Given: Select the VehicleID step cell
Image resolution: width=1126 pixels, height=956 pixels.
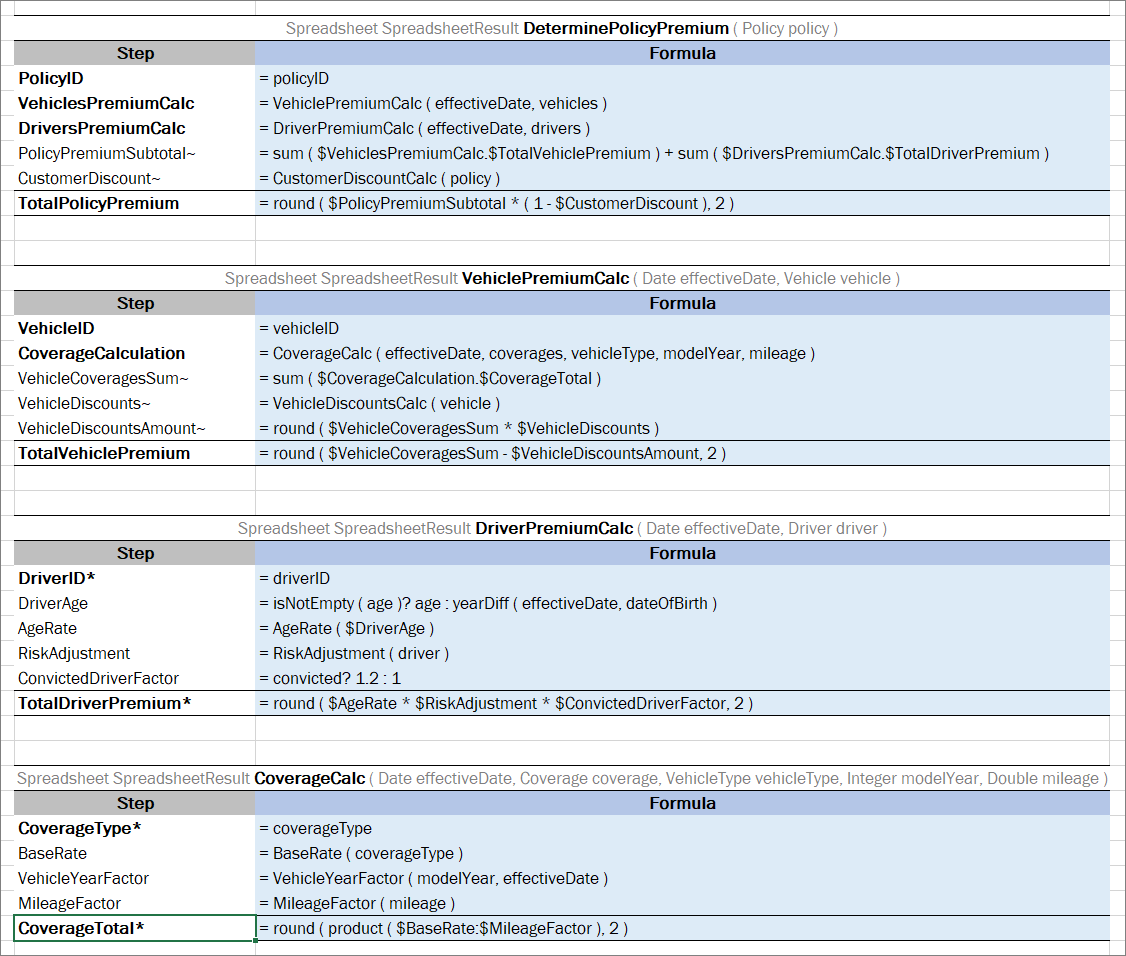Looking at the screenshot, I should coord(135,328).
